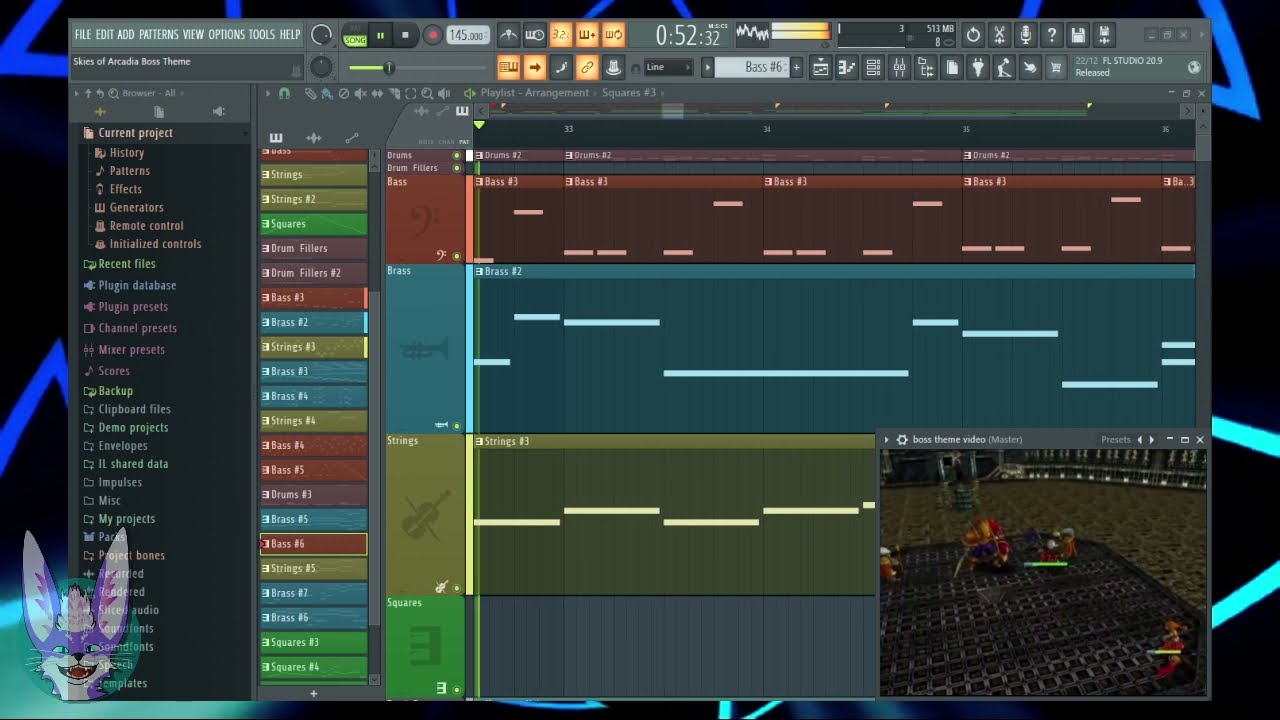Open boss theme video window menu arrow
1280x720 pixels.
[x=886, y=440]
